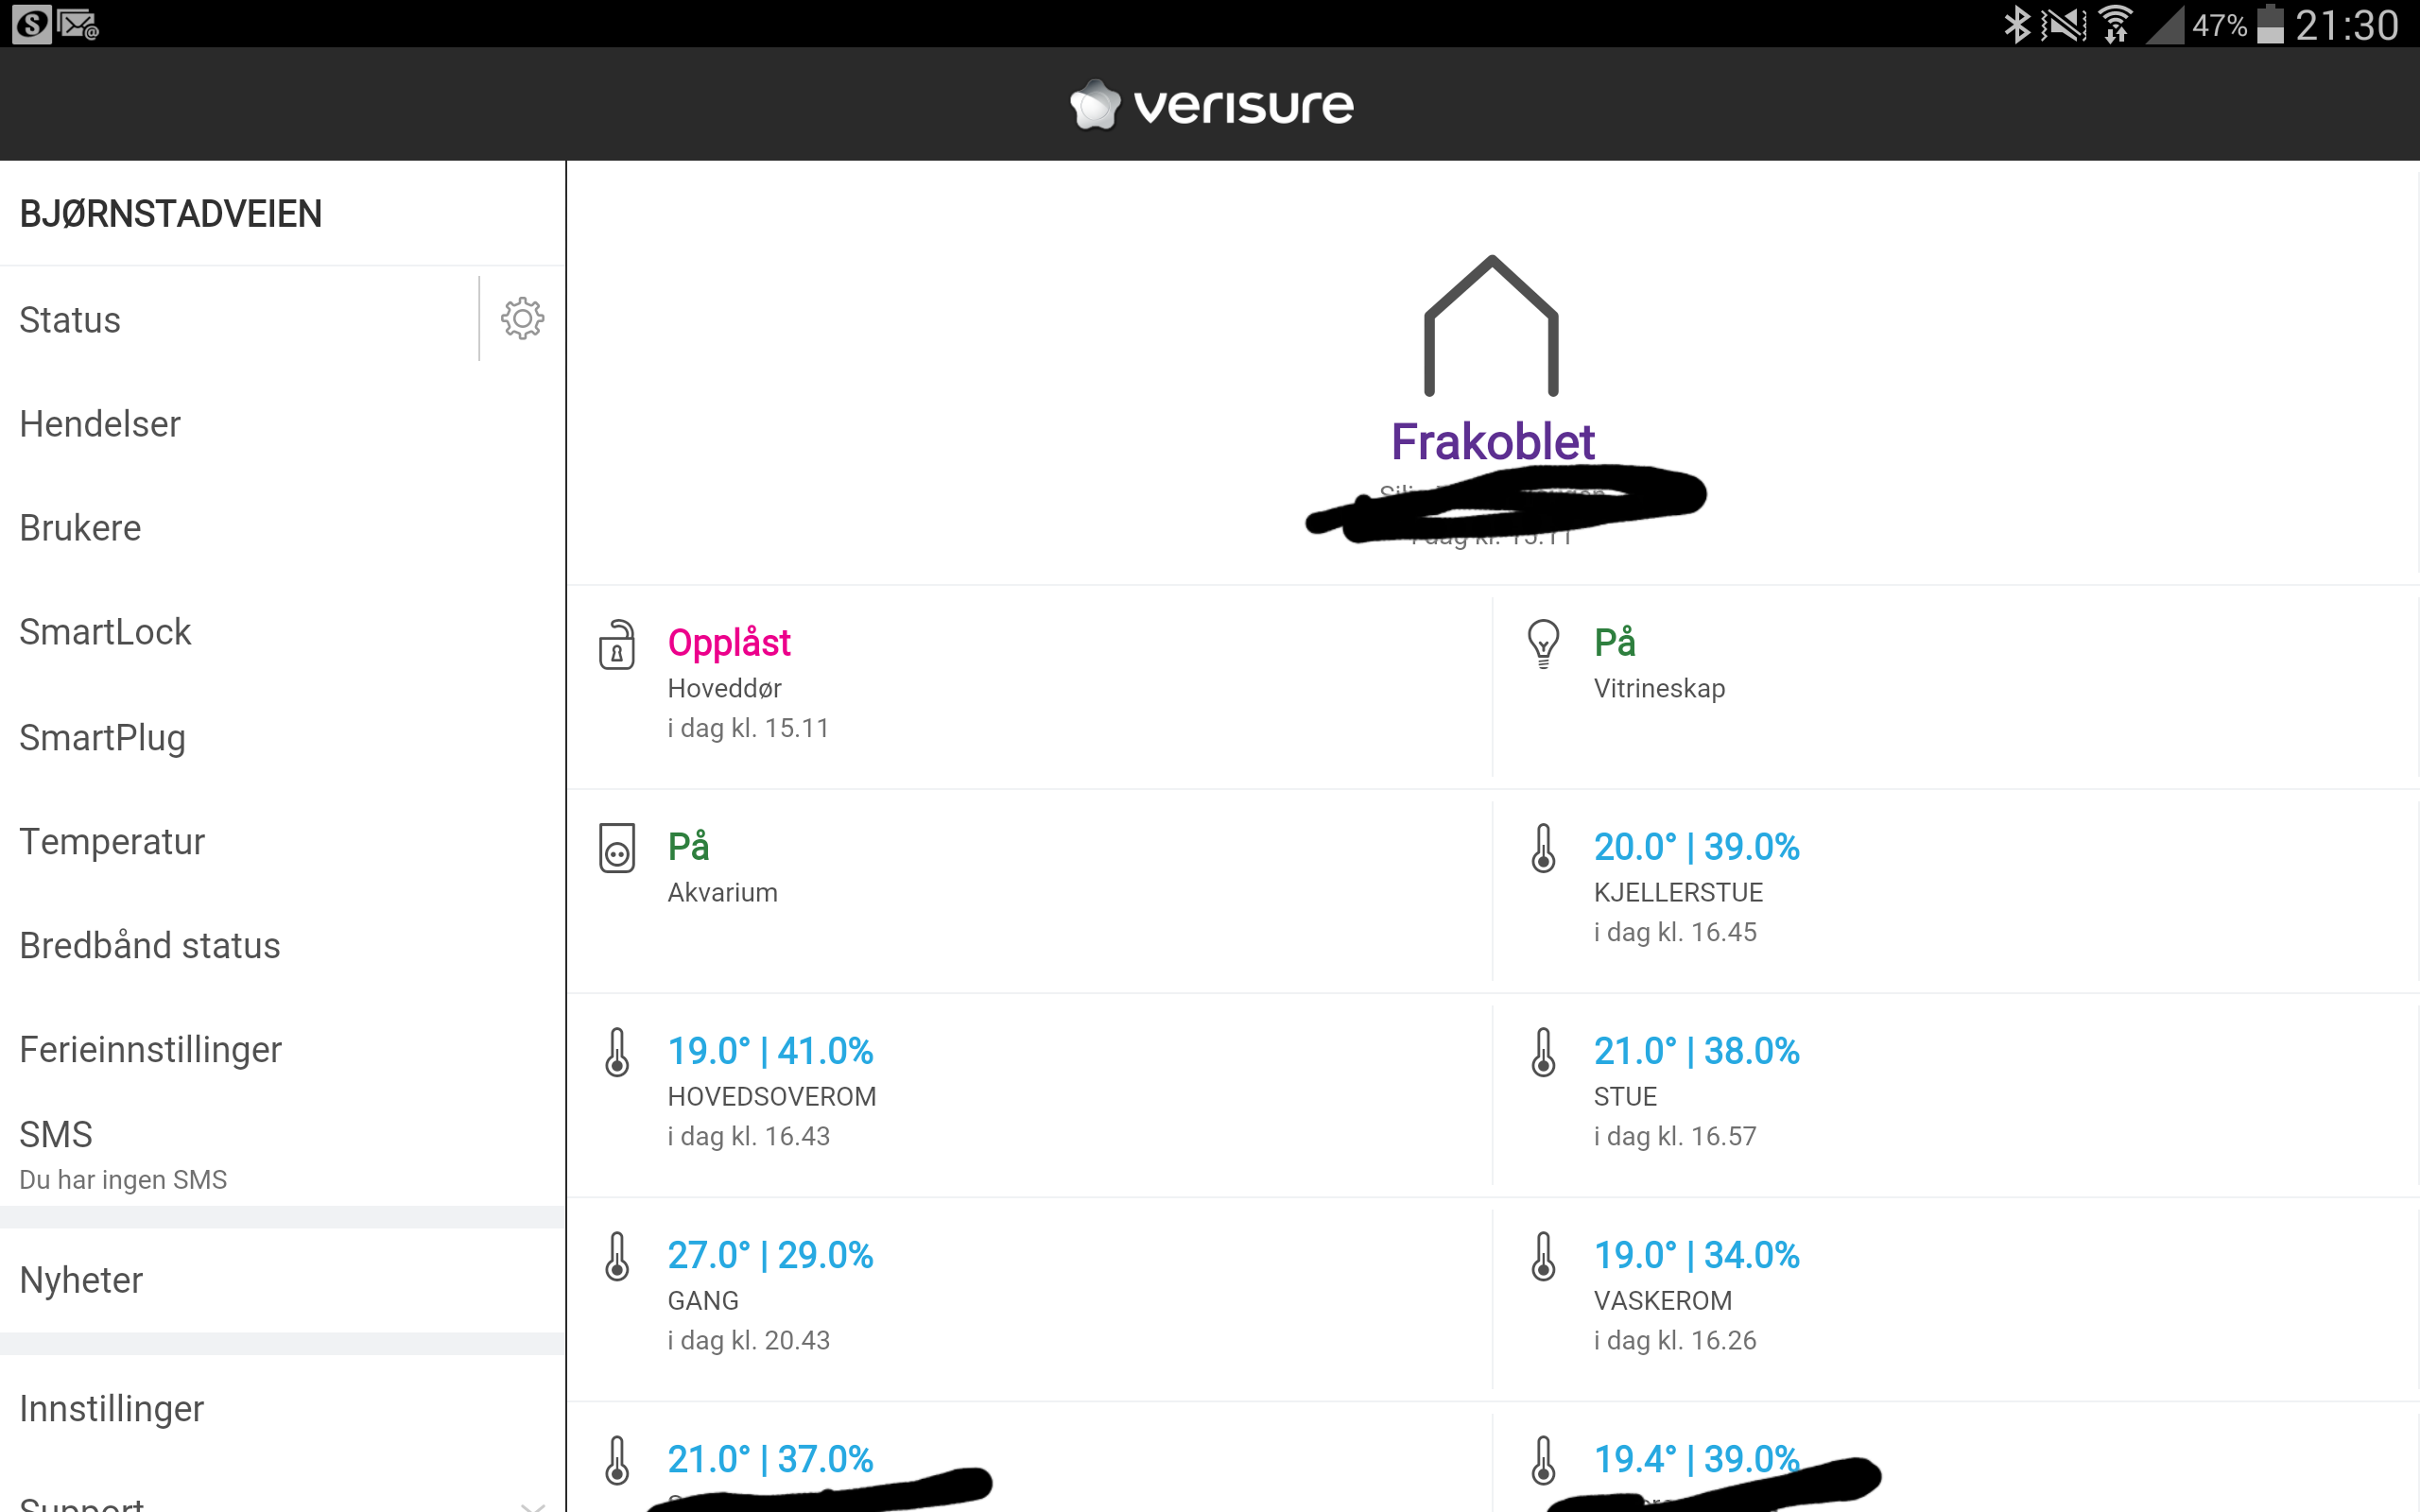Tap the Akvarium smart plug icon
This screenshot has width=2420, height=1512.
point(617,848)
